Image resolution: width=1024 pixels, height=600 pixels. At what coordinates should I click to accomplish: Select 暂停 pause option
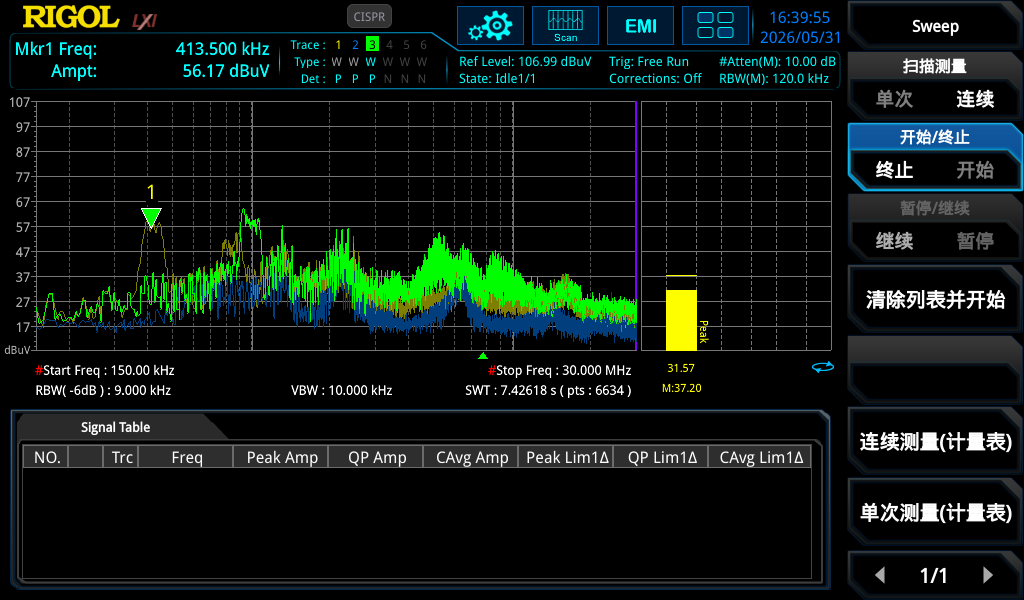[x=975, y=241]
